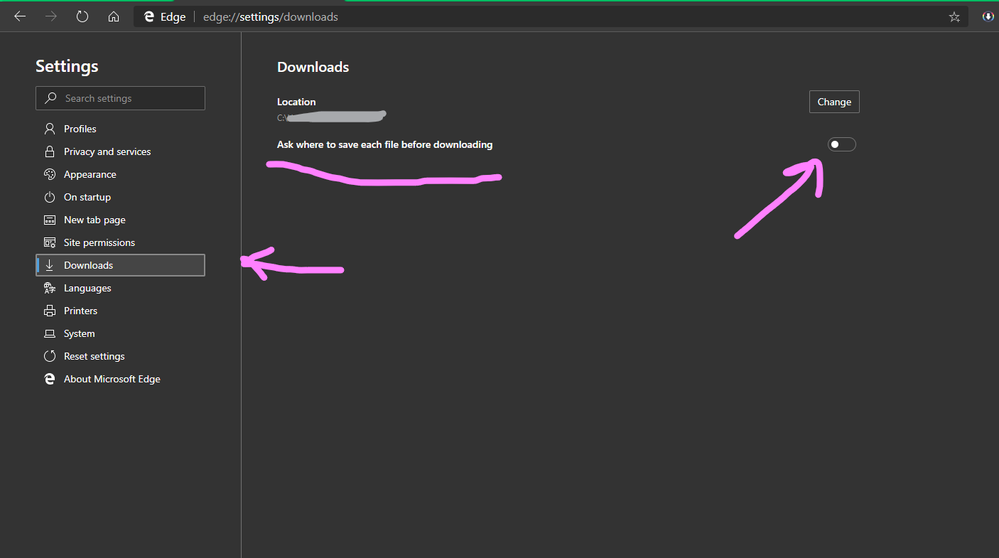Click the Appearance palette icon
Viewport: 999px width, 558px height.
[x=50, y=175]
